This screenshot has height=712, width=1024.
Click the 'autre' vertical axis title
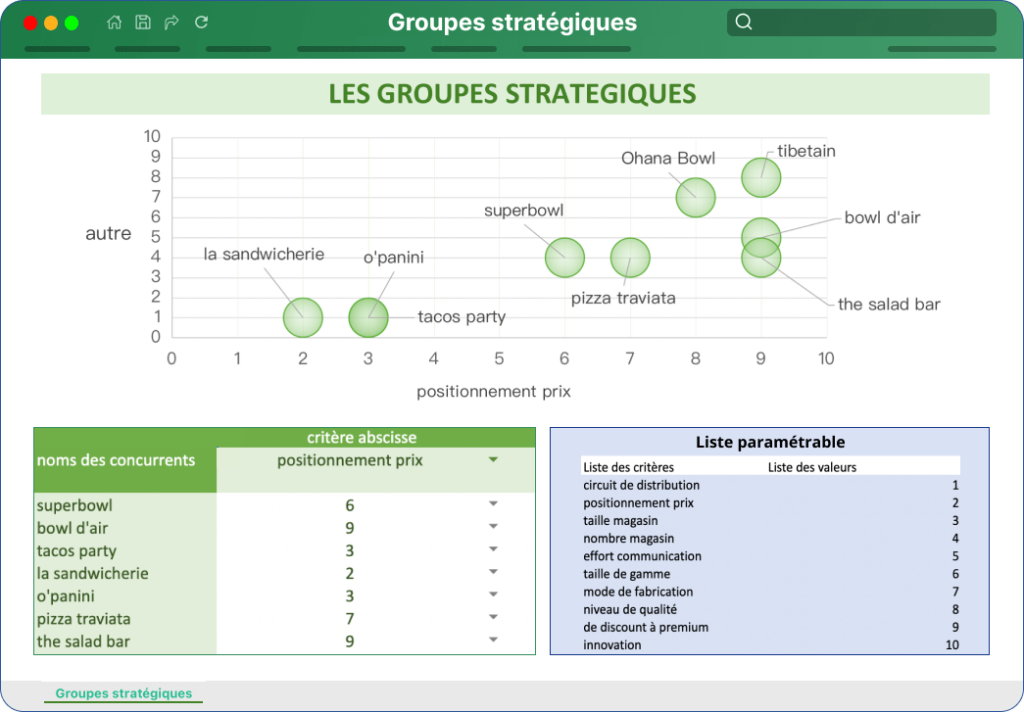point(108,234)
